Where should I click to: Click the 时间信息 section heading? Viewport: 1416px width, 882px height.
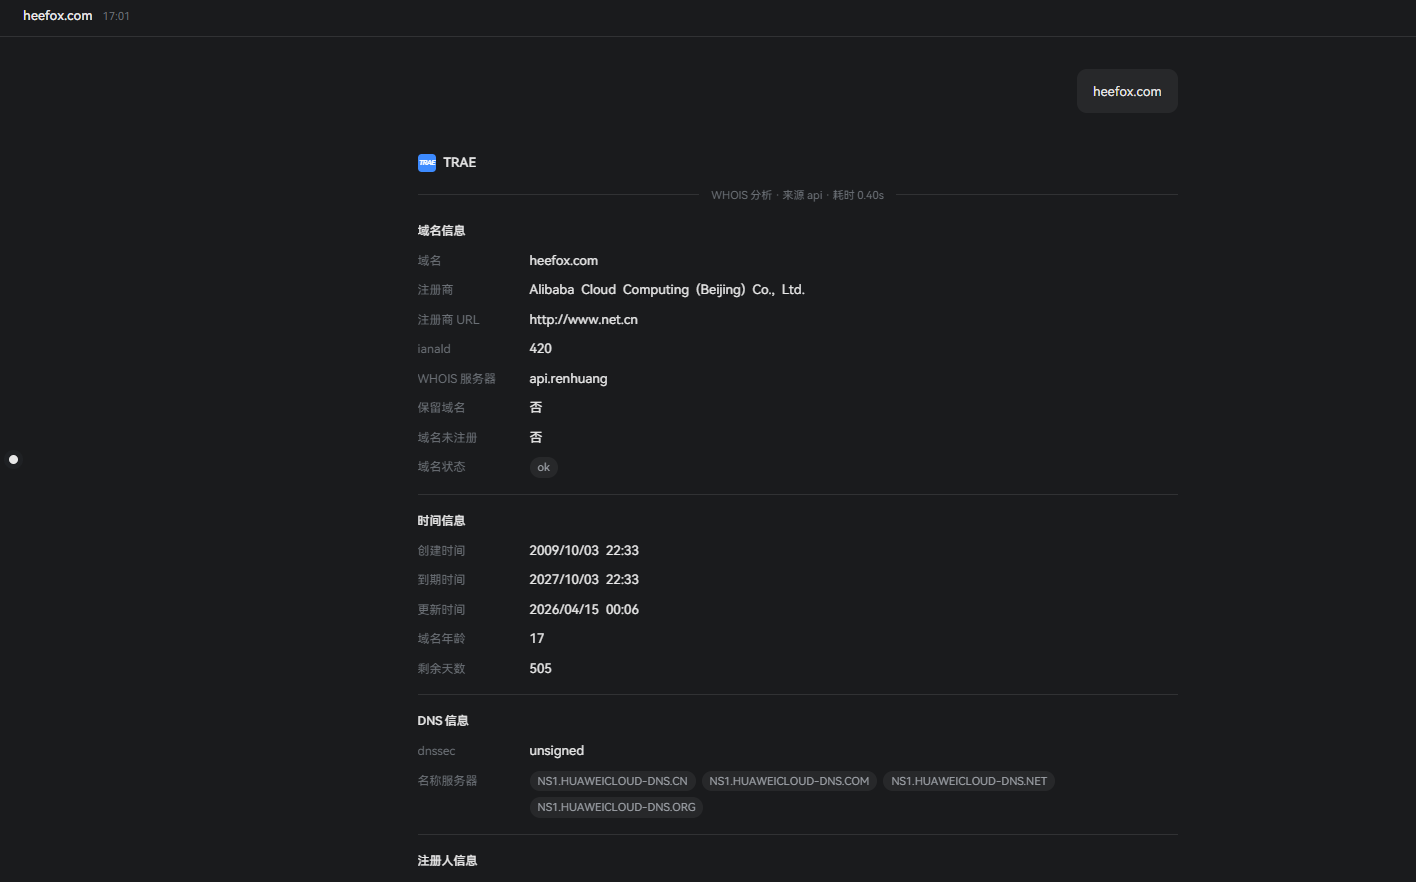coord(441,521)
